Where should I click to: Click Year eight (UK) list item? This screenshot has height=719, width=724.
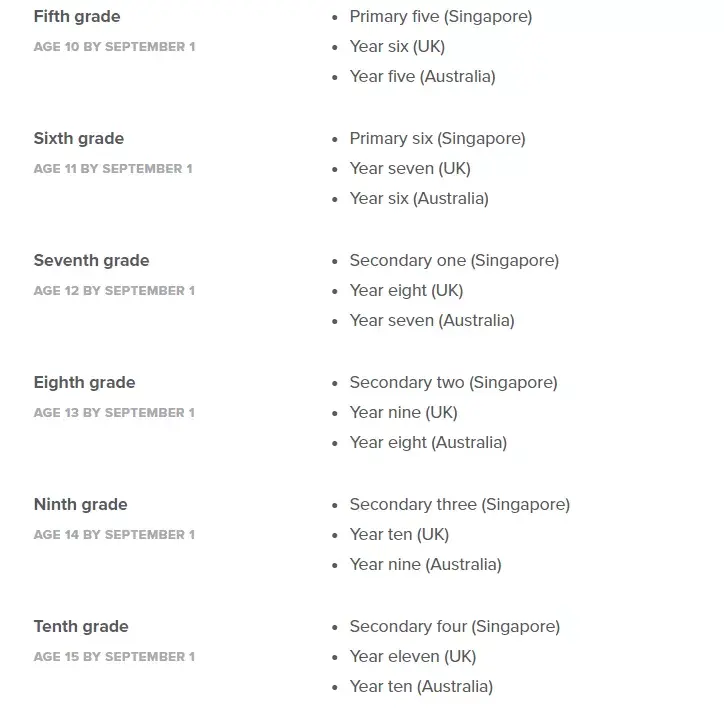(x=406, y=290)
